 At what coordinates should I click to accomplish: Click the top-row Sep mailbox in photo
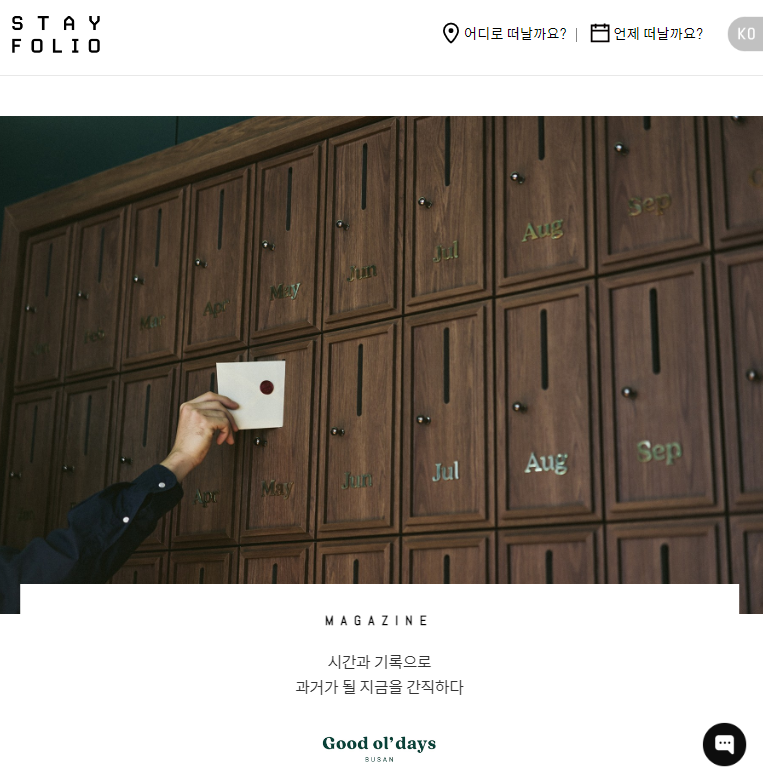[651, 190]
